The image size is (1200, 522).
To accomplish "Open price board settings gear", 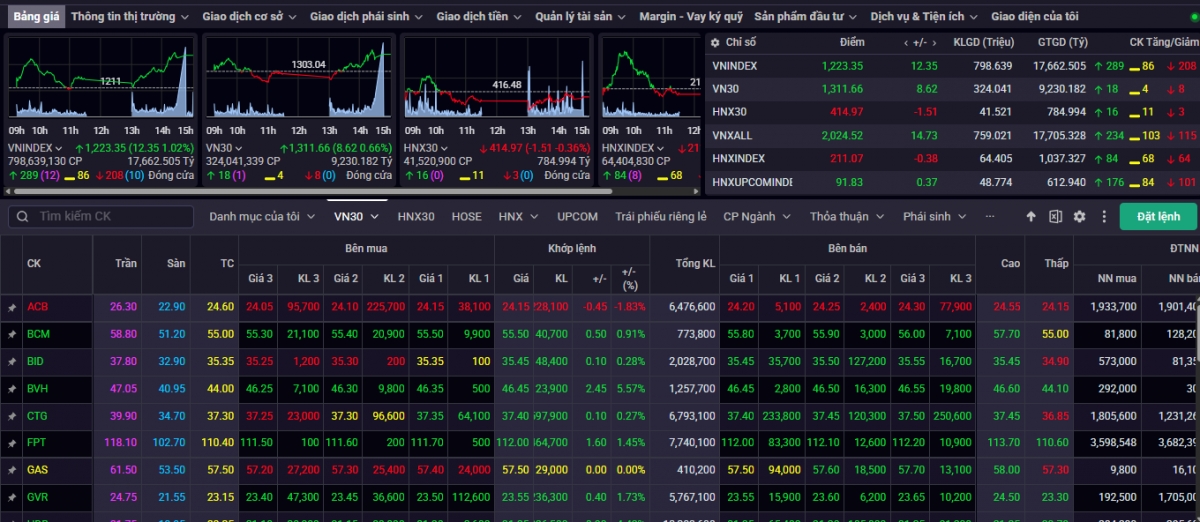I will click(x=1079, y=217).
